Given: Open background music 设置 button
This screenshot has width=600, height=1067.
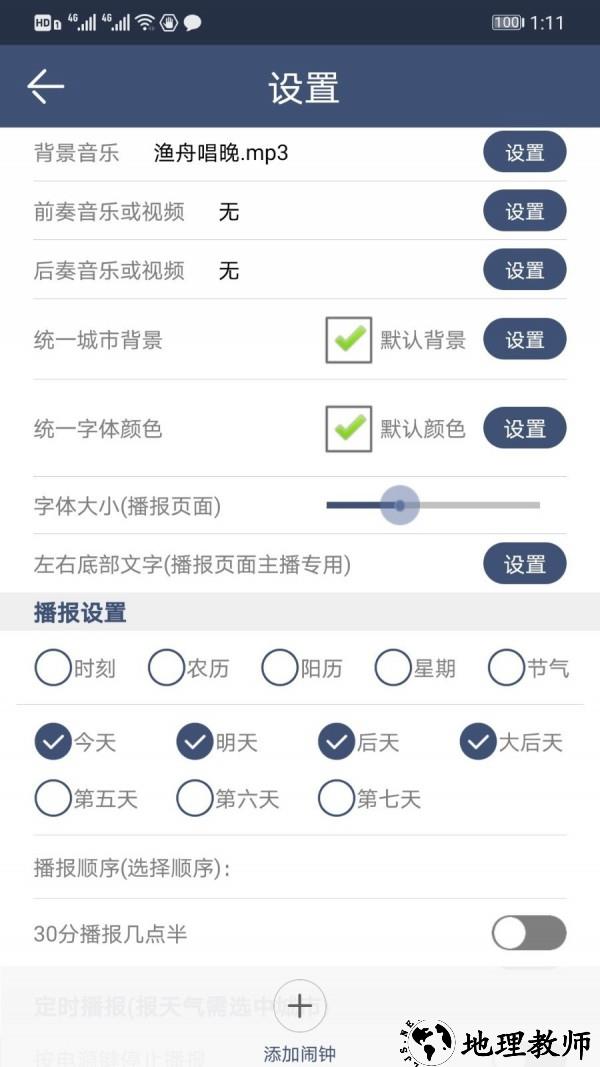Looking at the screenshot, I should pyautogui.click(x=524, y=153).
